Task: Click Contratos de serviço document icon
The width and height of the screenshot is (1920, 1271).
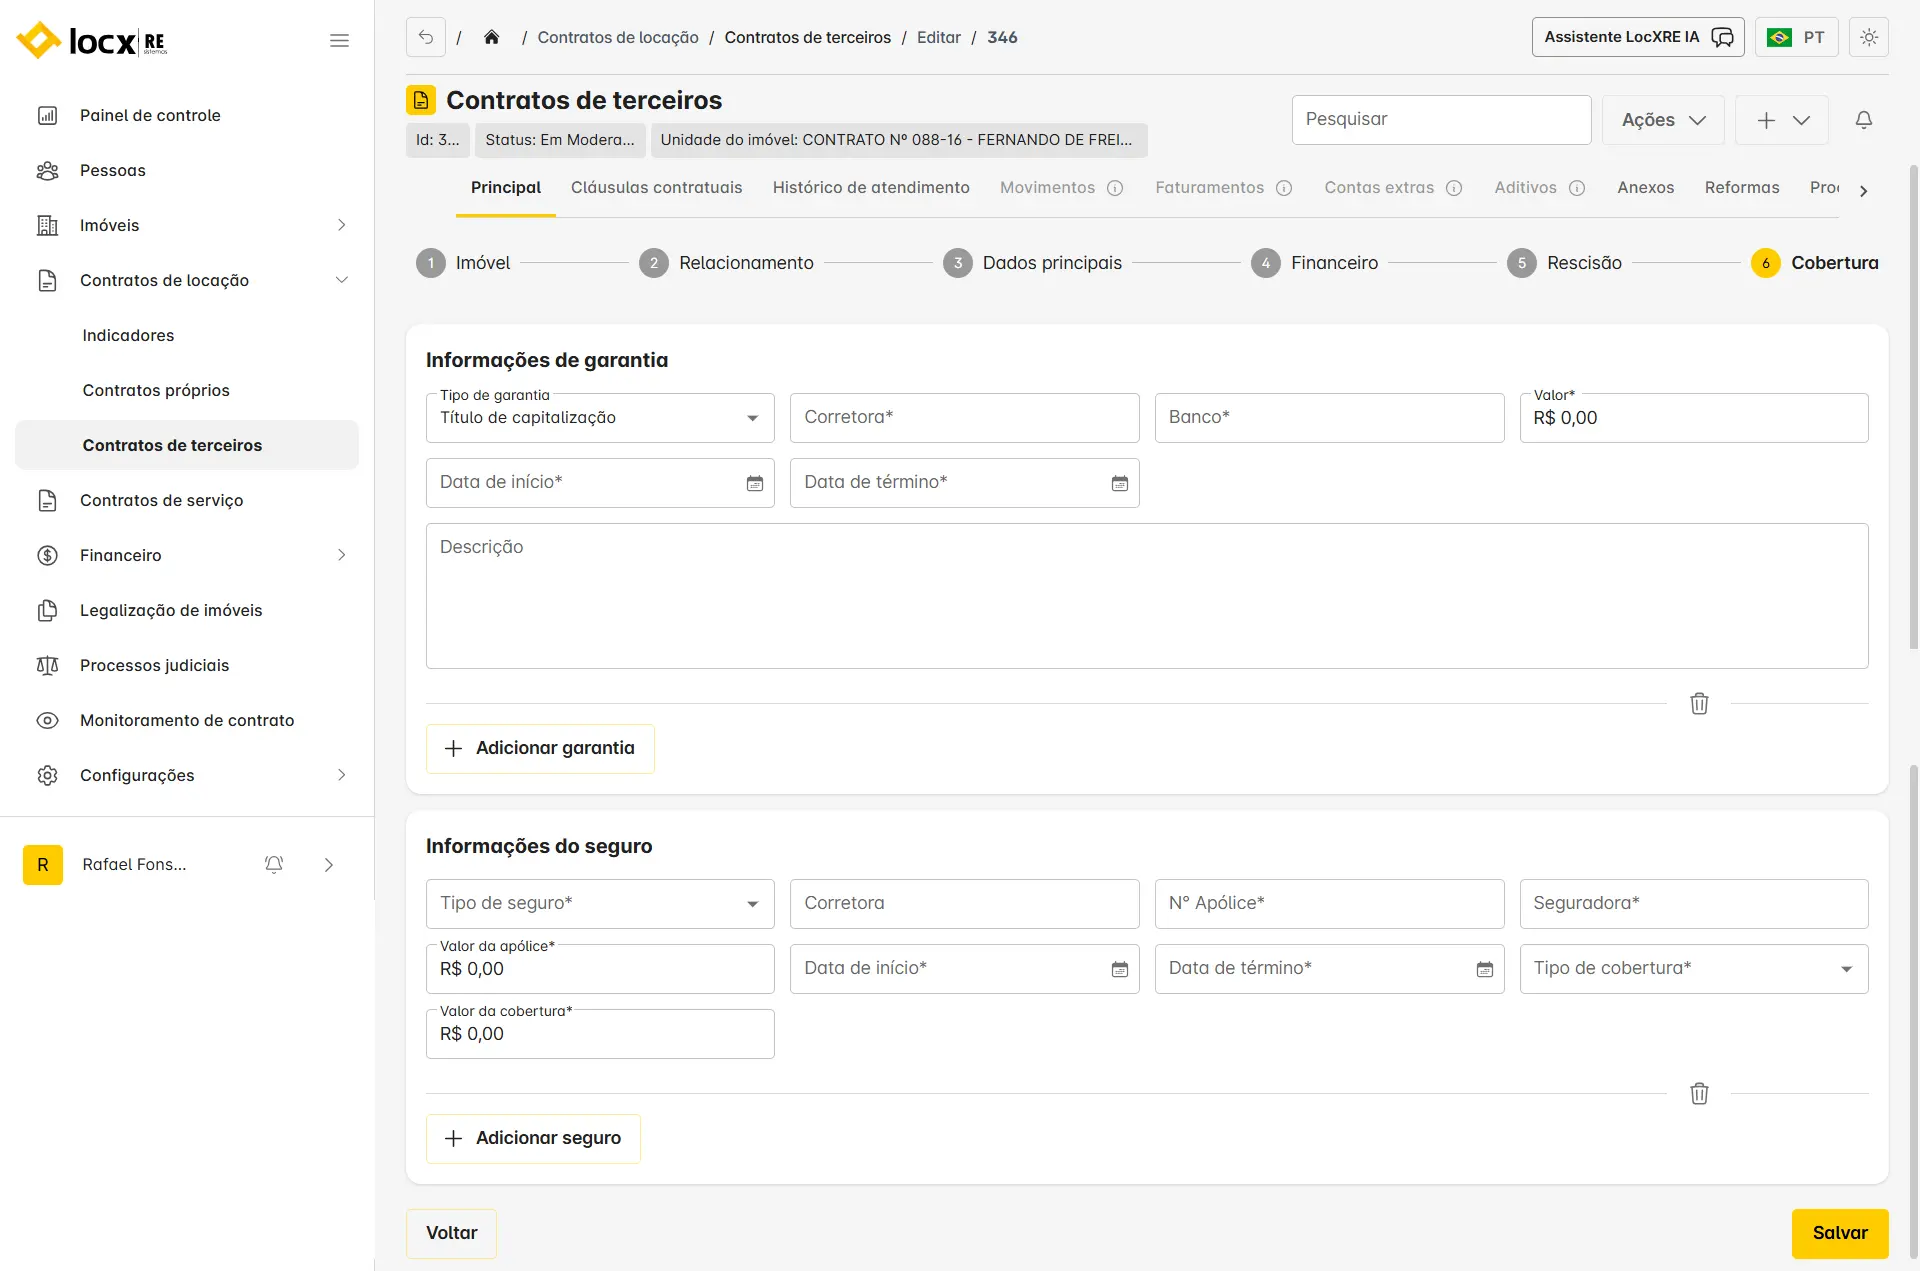Action: [x=47, y=500]
